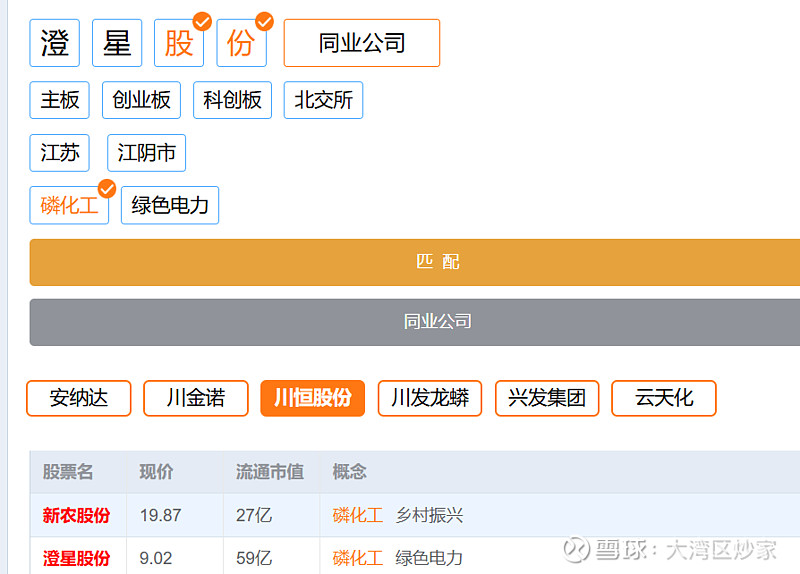Select the 绿色电力 concept tag
This screenshot has height=574, width=800.
(x=170, y=206)
